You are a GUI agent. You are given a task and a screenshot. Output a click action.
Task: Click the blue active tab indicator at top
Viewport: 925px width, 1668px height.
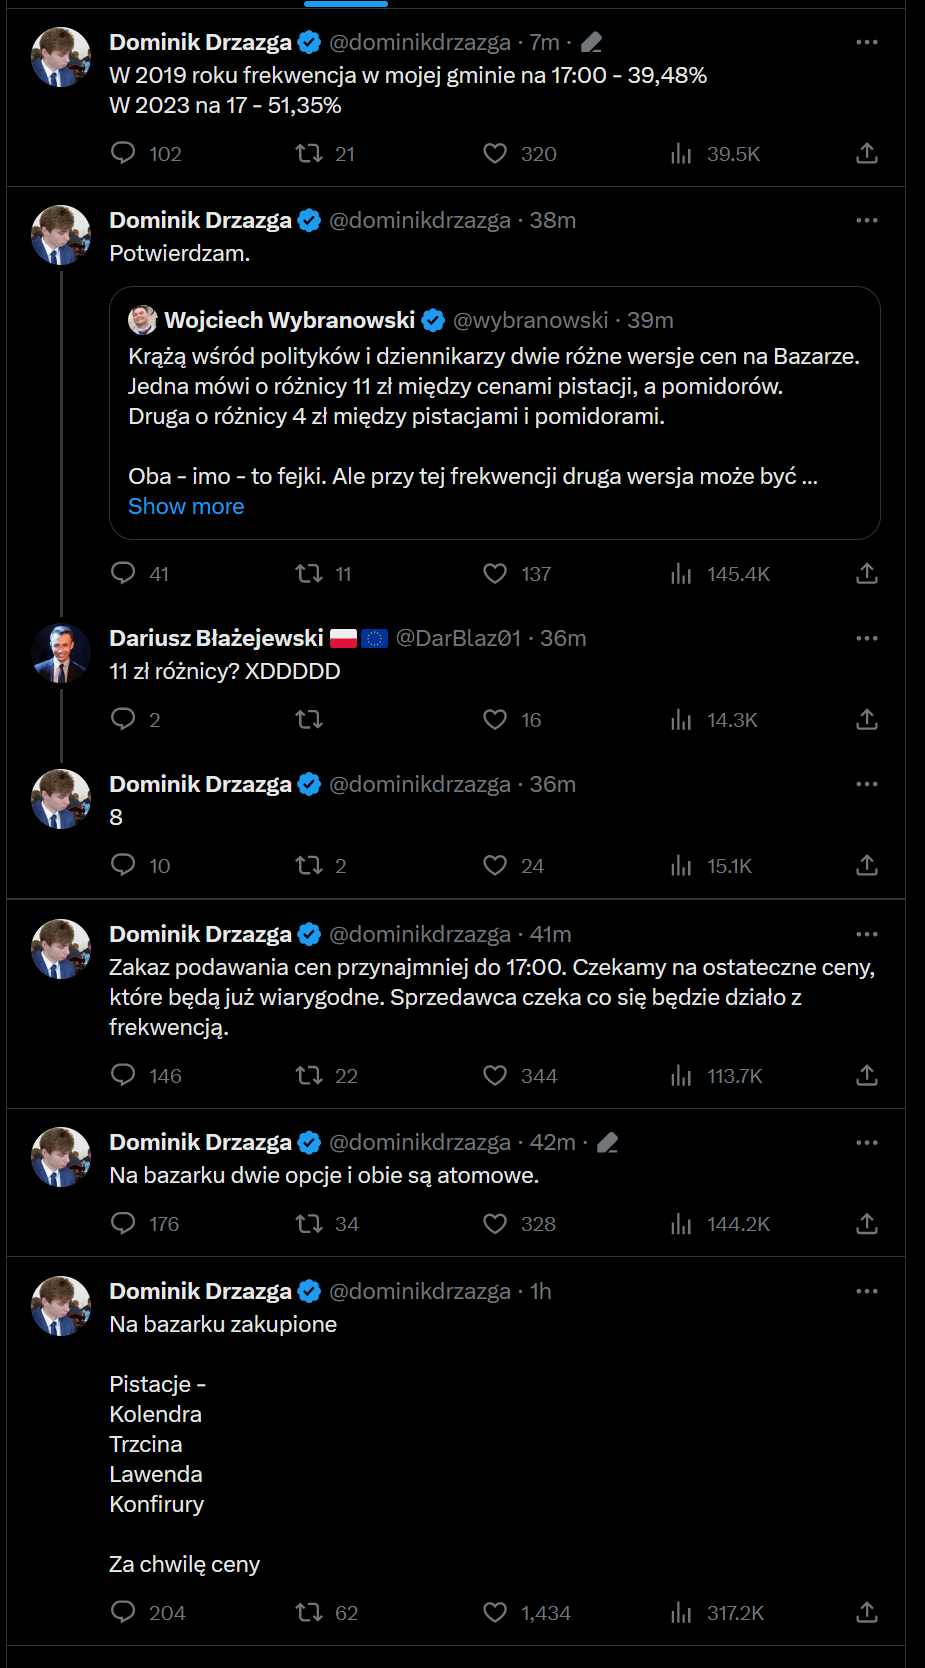(345, 4)
